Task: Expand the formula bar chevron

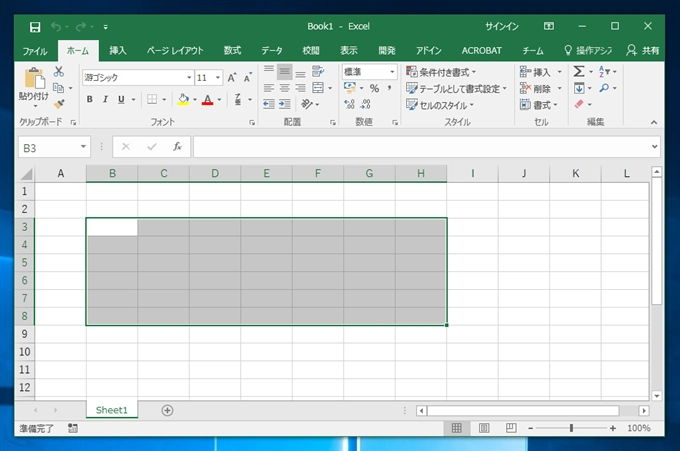Action: pos(654,147)
